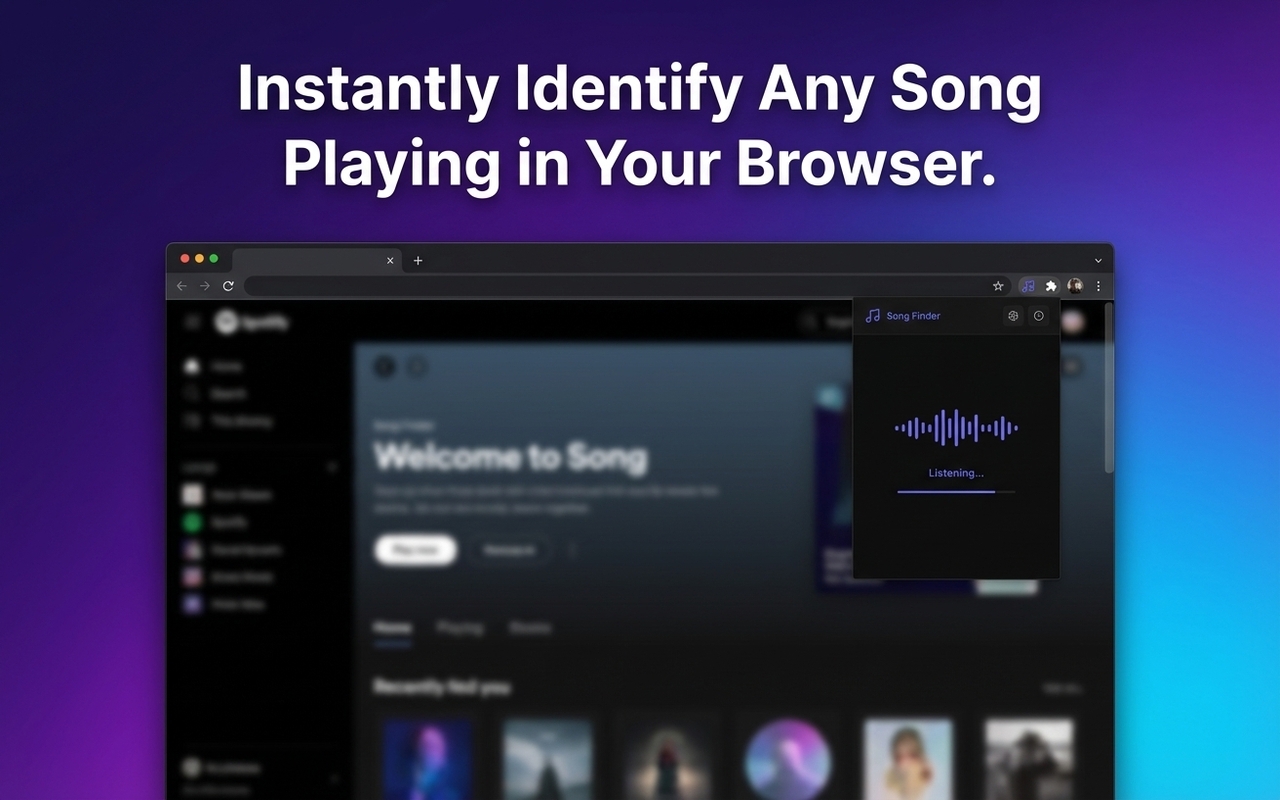This screenshot has width=1280, height=800.
Task: Open Song Finder history clock icon
Action: [1039, 316]
